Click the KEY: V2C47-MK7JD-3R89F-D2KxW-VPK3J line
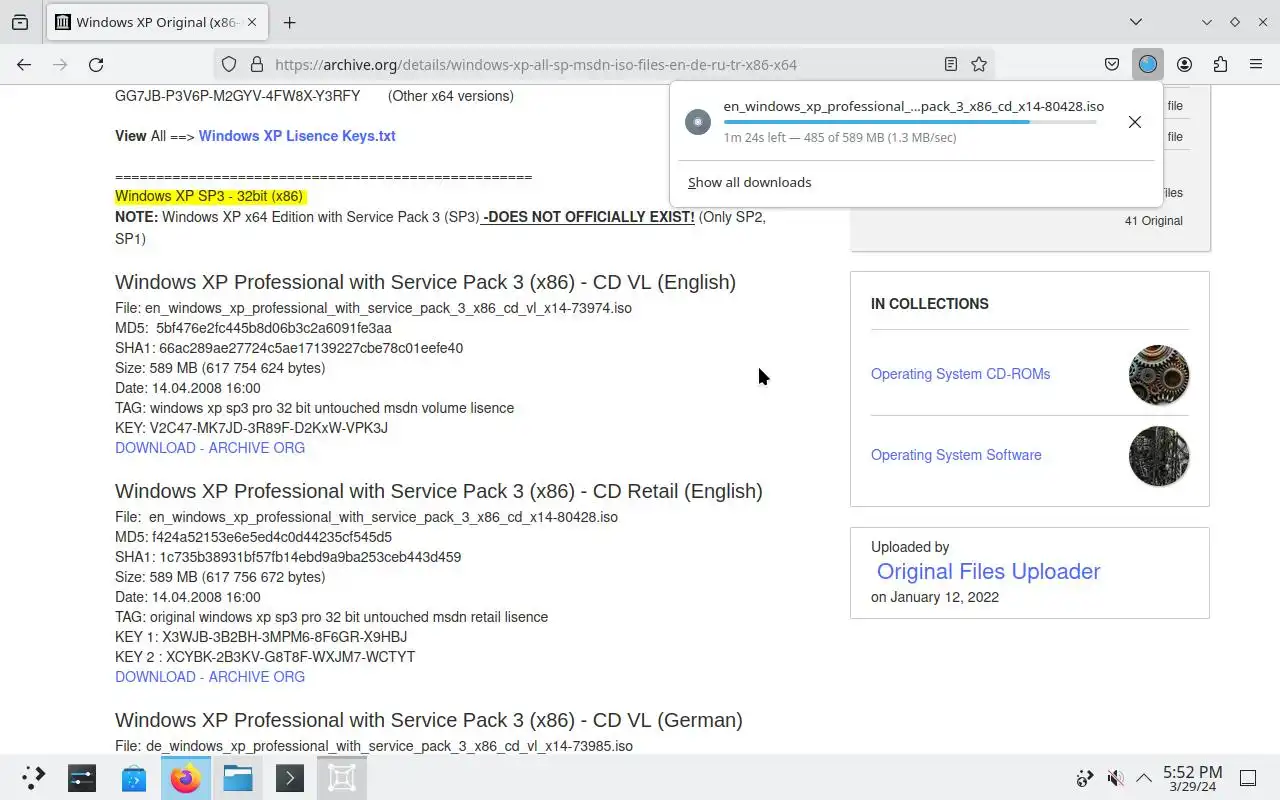Viewport: 1280px width, 800px height. pyautogui.click(x=251, y=428)
